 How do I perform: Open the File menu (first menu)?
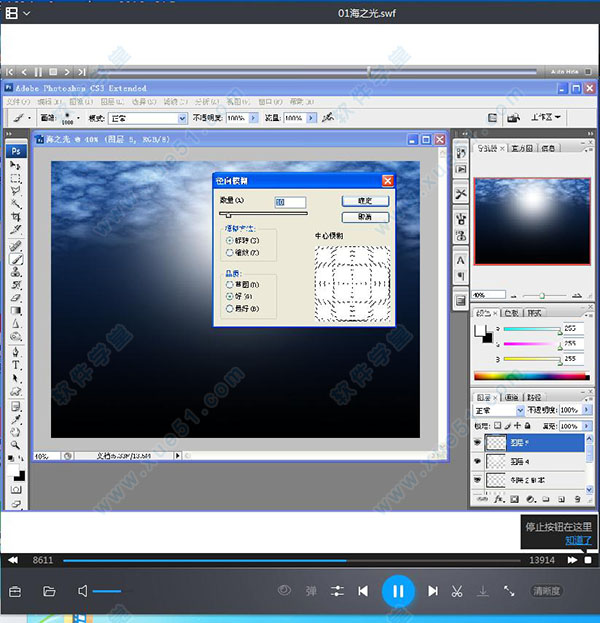coord(18,102)
